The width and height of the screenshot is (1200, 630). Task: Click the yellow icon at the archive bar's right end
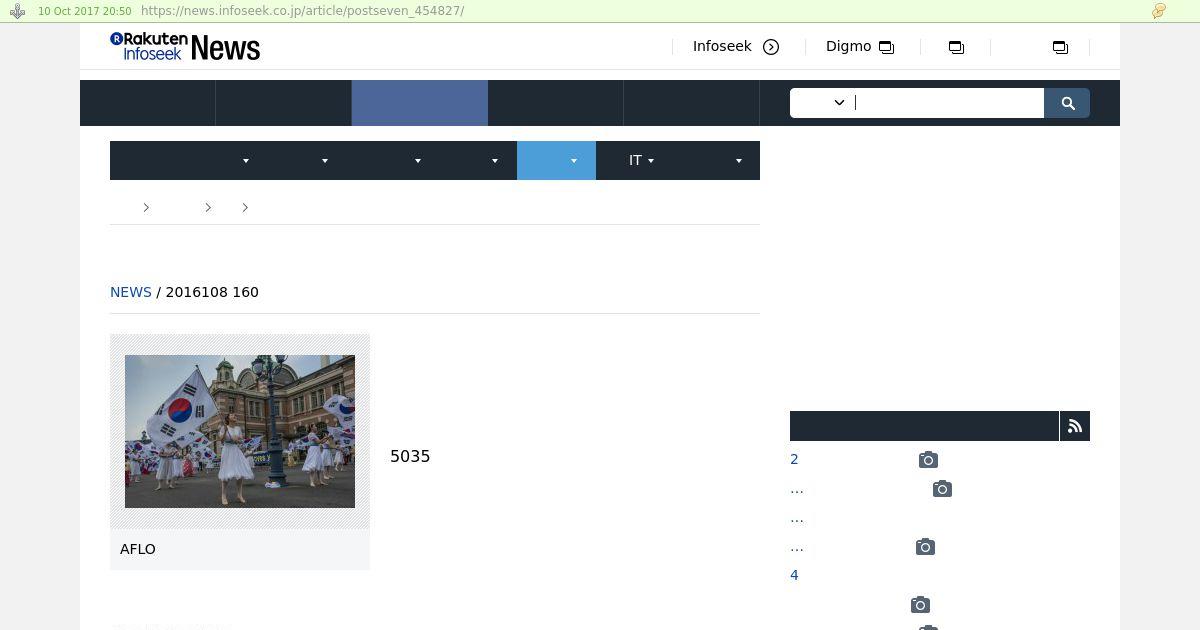pos(1159,11)
